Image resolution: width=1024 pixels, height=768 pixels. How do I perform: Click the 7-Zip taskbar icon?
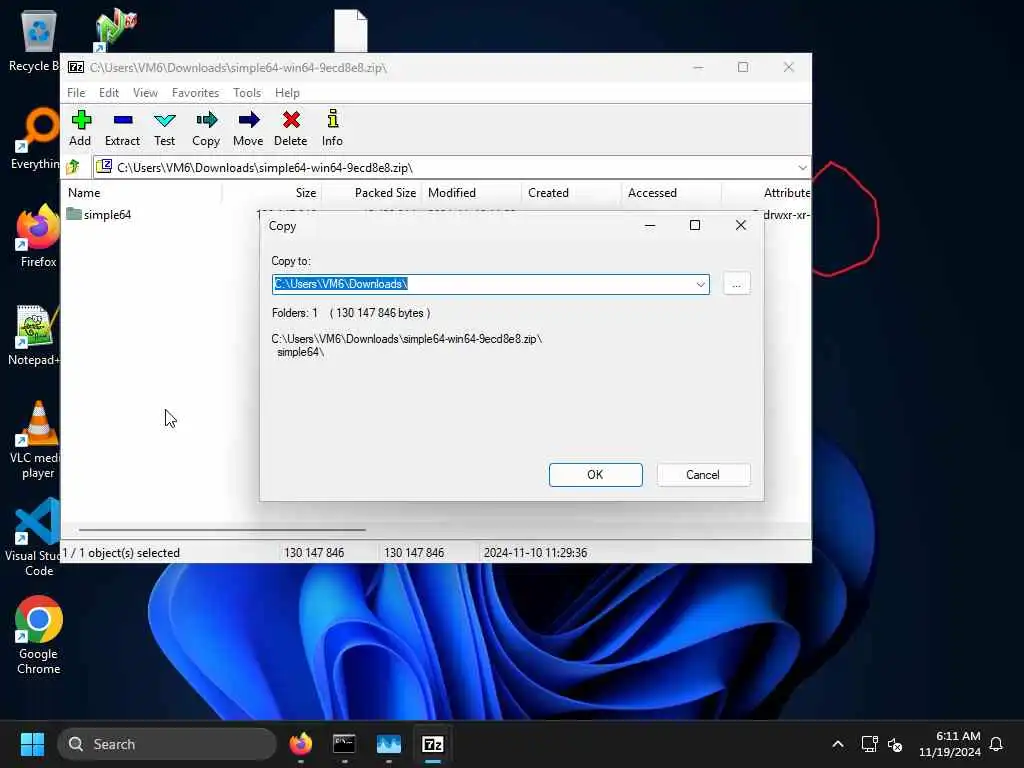(433, 744)
